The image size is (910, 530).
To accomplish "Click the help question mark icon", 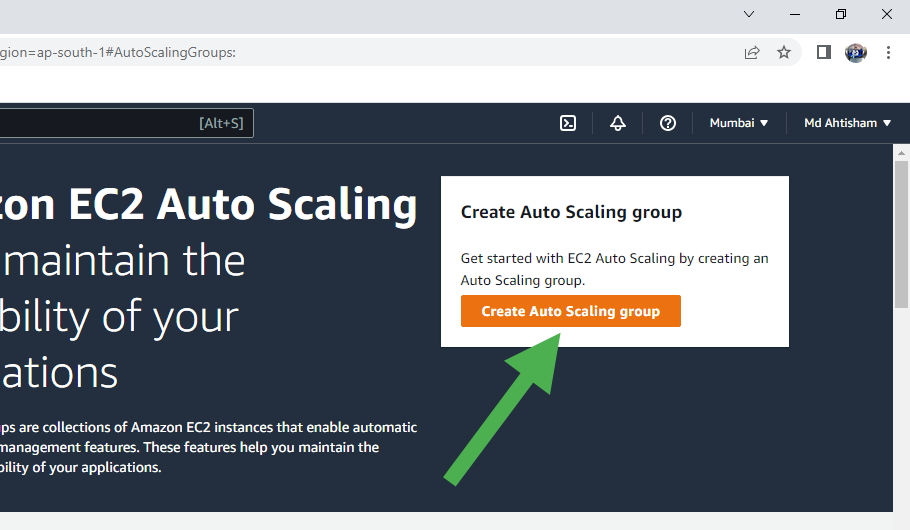I will [x=668, y=123].
